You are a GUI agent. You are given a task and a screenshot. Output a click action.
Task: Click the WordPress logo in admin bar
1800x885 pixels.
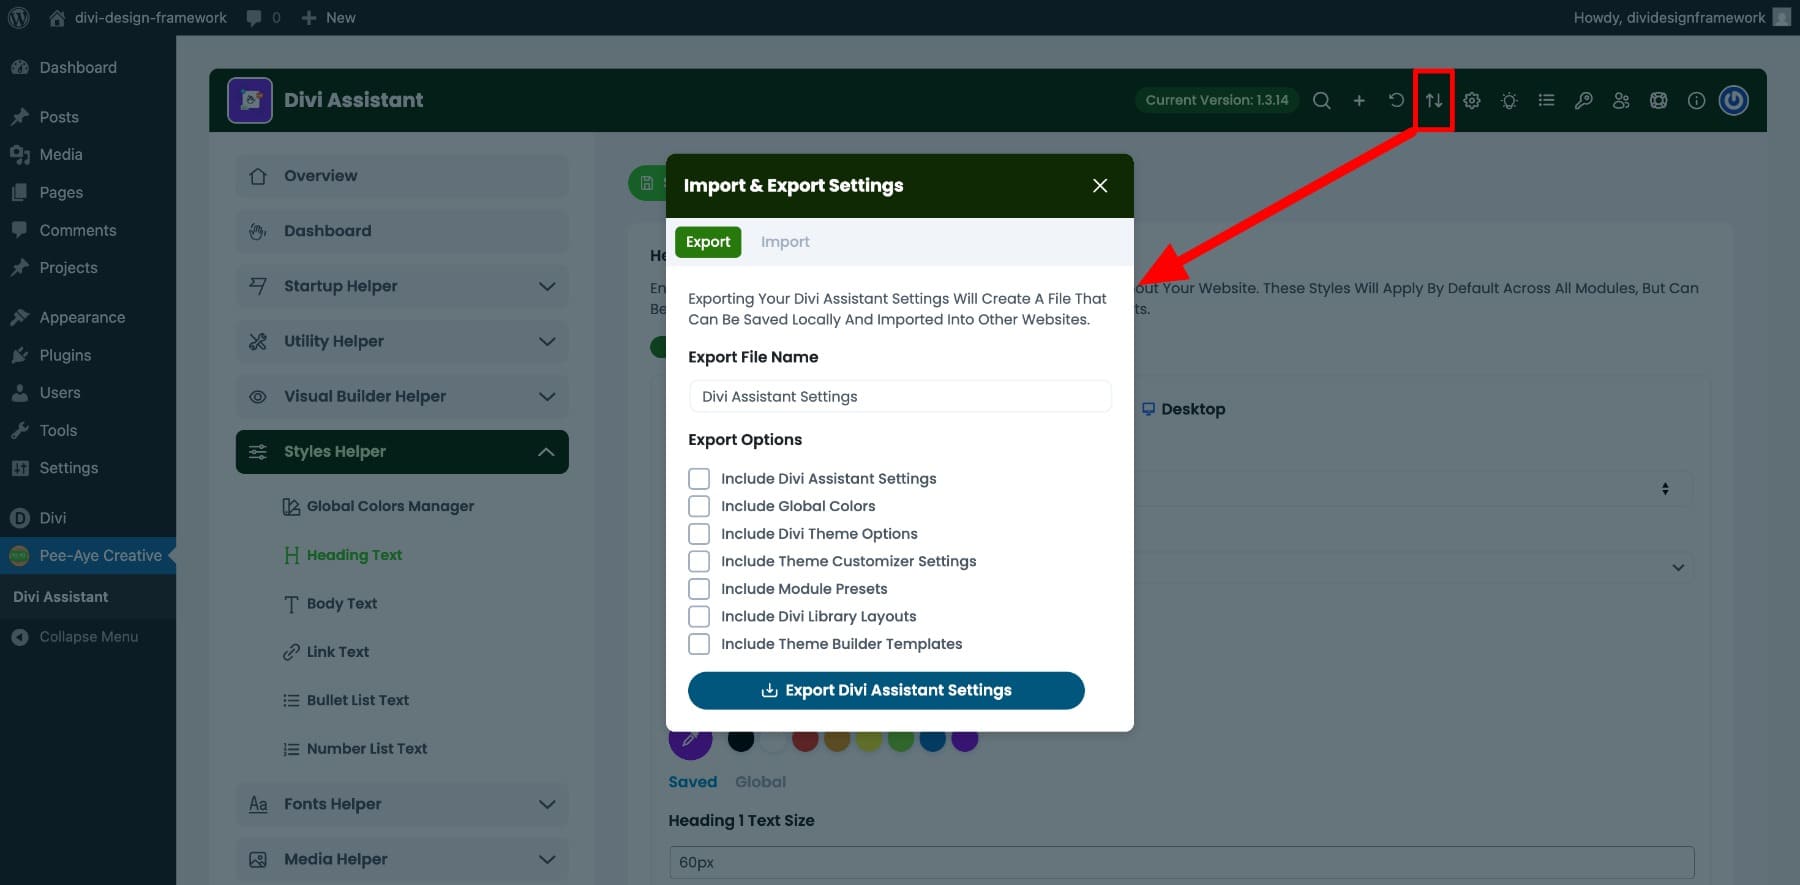(x=18, y=17)
